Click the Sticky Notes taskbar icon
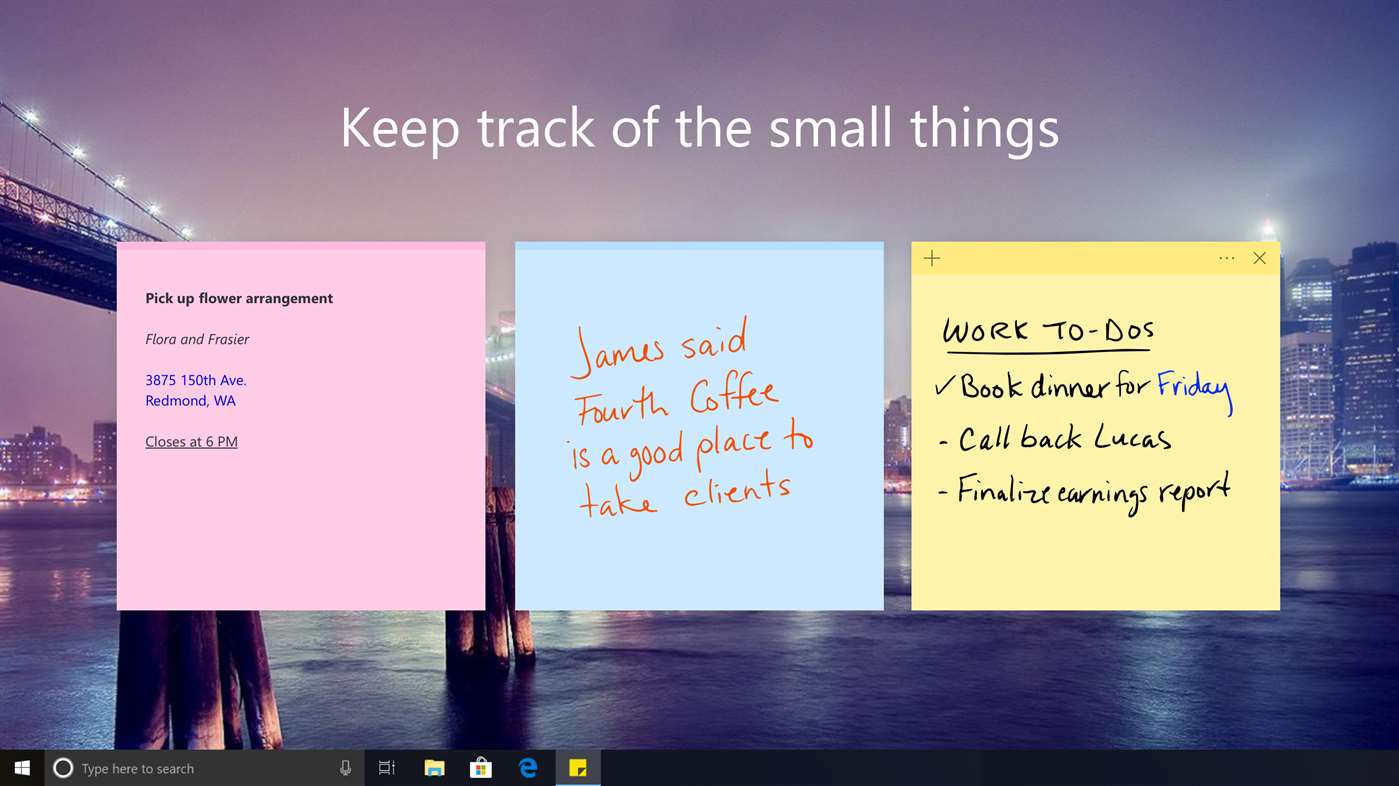Viewport: 1399px width, 786px height. click(577, 767)
